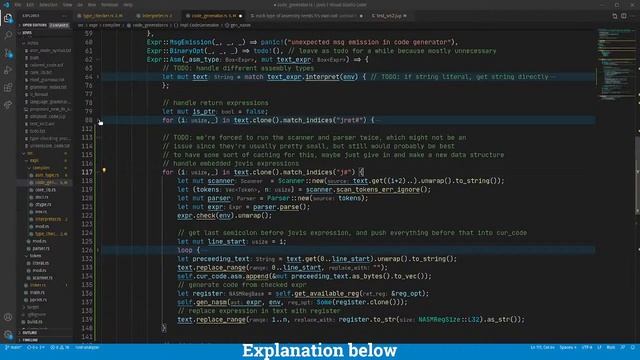Open the Edit menu
Image resolution: width=640 pixels, height=360 pixels.
click(x=30, y=5)
